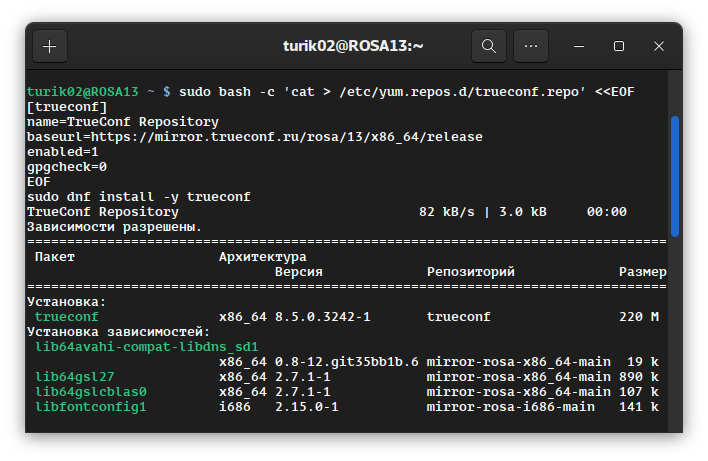Open the three-dot terminal menu
This screenshot has width=708, height=461.
pos(531,46)
